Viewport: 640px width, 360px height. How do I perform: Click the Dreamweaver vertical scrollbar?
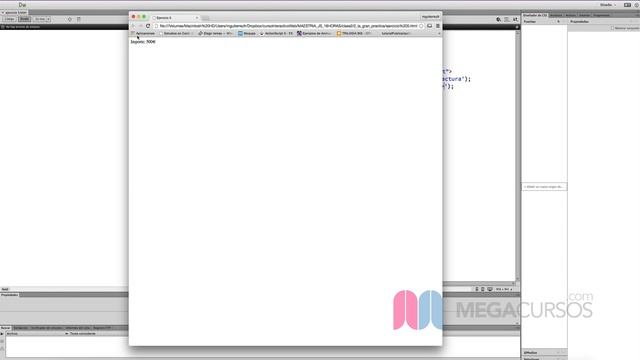point(518,155)
